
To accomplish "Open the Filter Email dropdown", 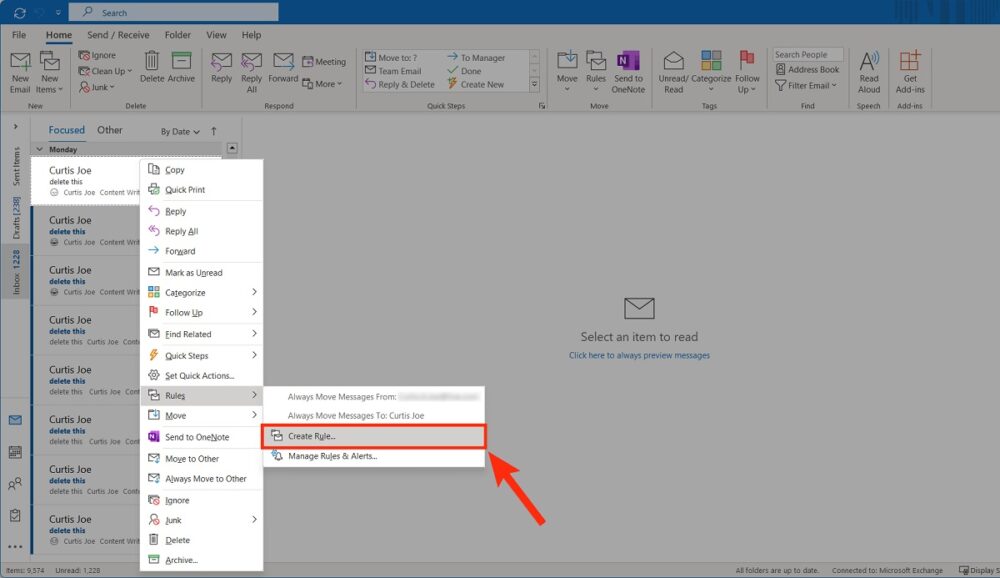I will (808, 84).
